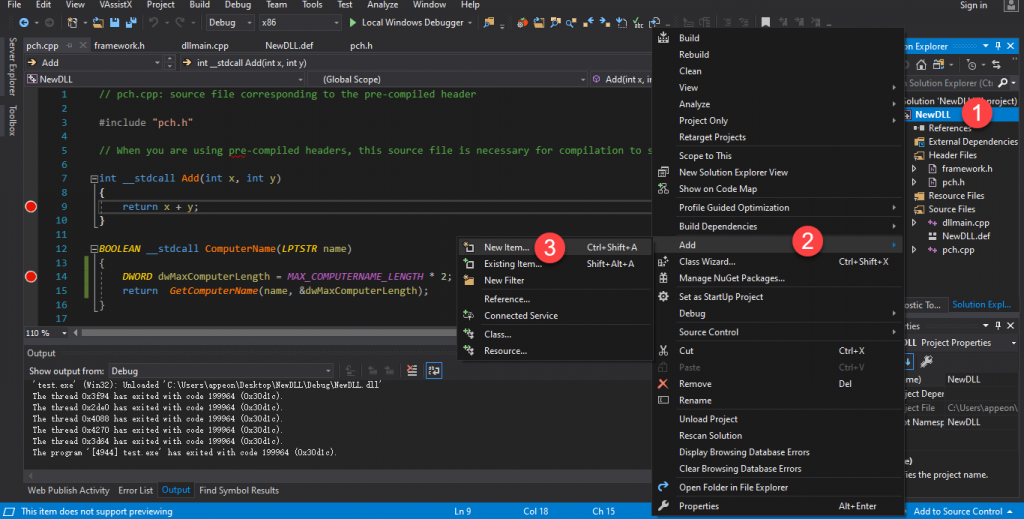Collapse the Add function outlining box

[93, 178]
